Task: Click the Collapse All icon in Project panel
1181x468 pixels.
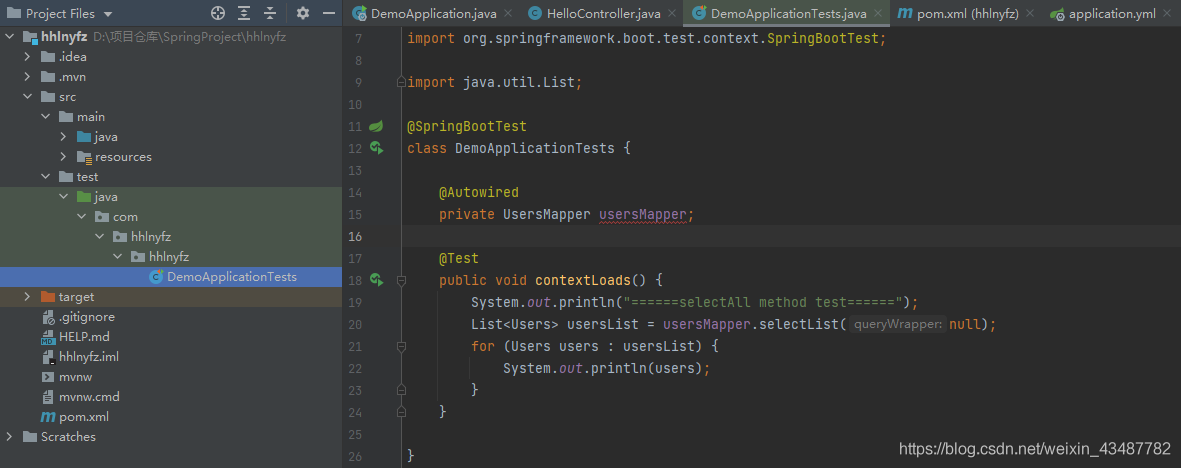Action: coord(270,14)
